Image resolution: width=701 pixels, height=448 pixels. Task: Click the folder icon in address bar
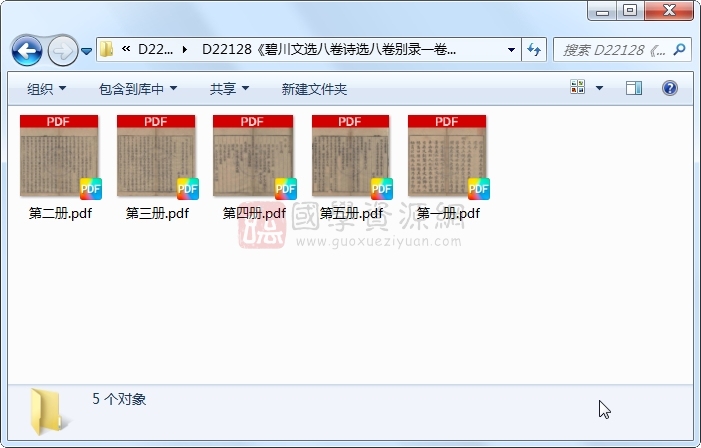click(x=106, y=49)
